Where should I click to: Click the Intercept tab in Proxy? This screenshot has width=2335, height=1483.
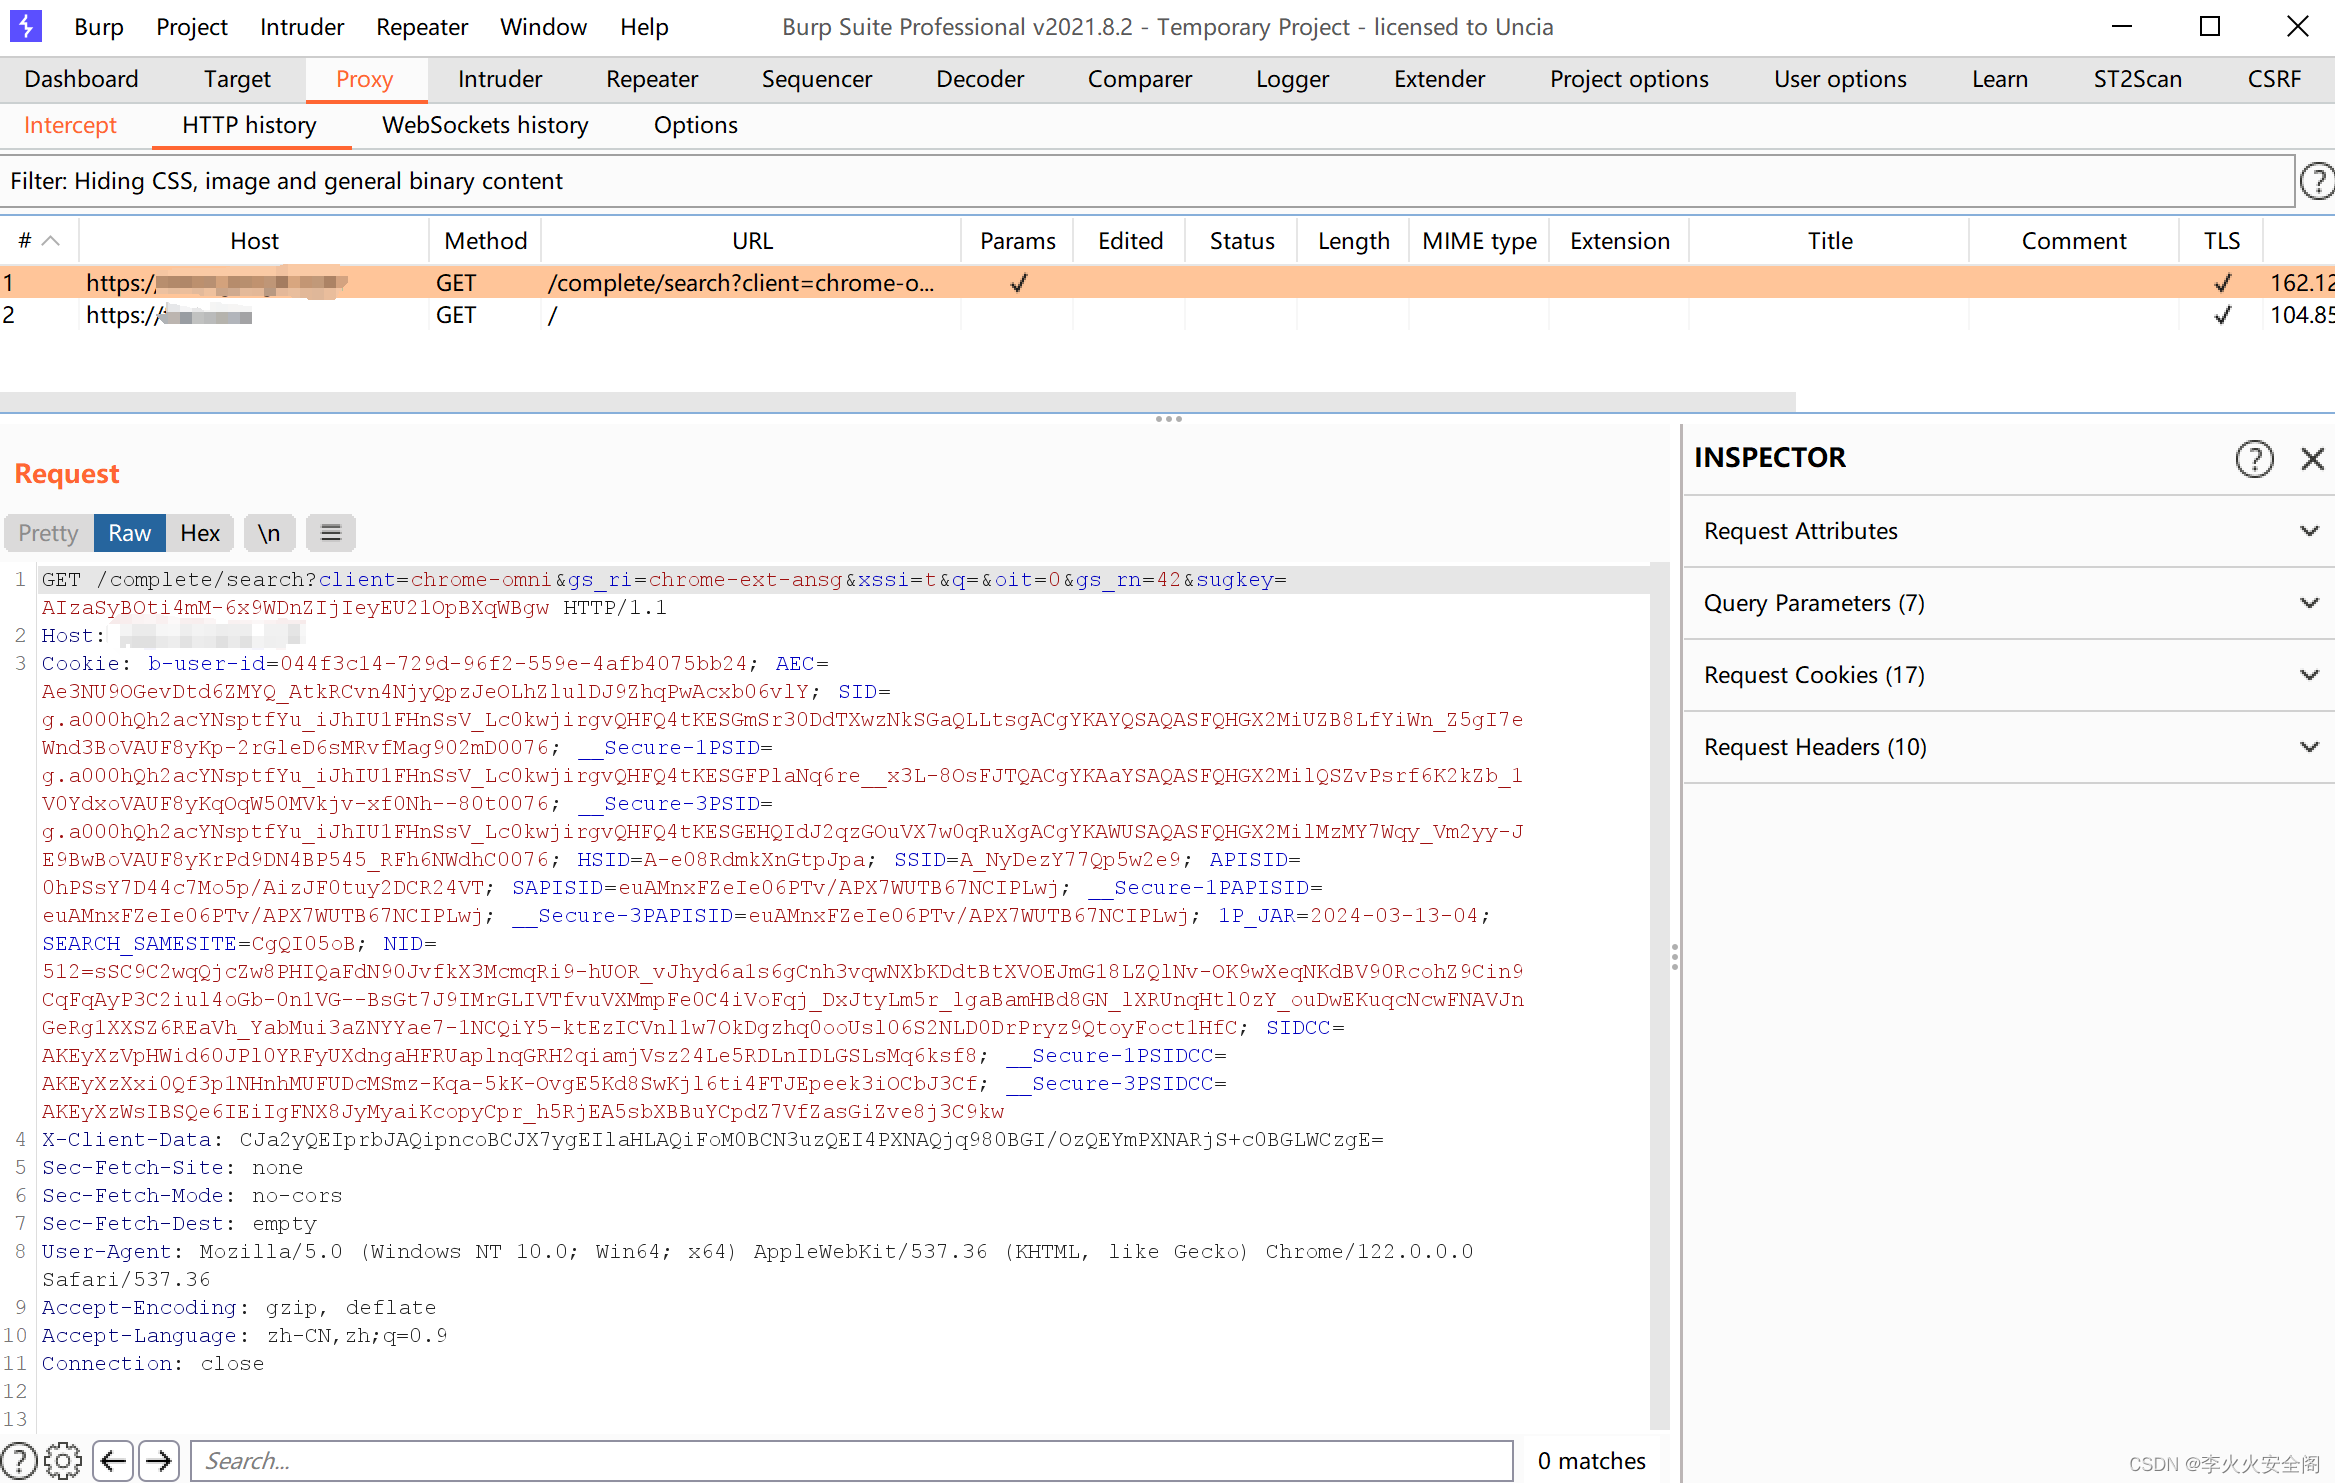pyautogui.click(x=71, y=124)
